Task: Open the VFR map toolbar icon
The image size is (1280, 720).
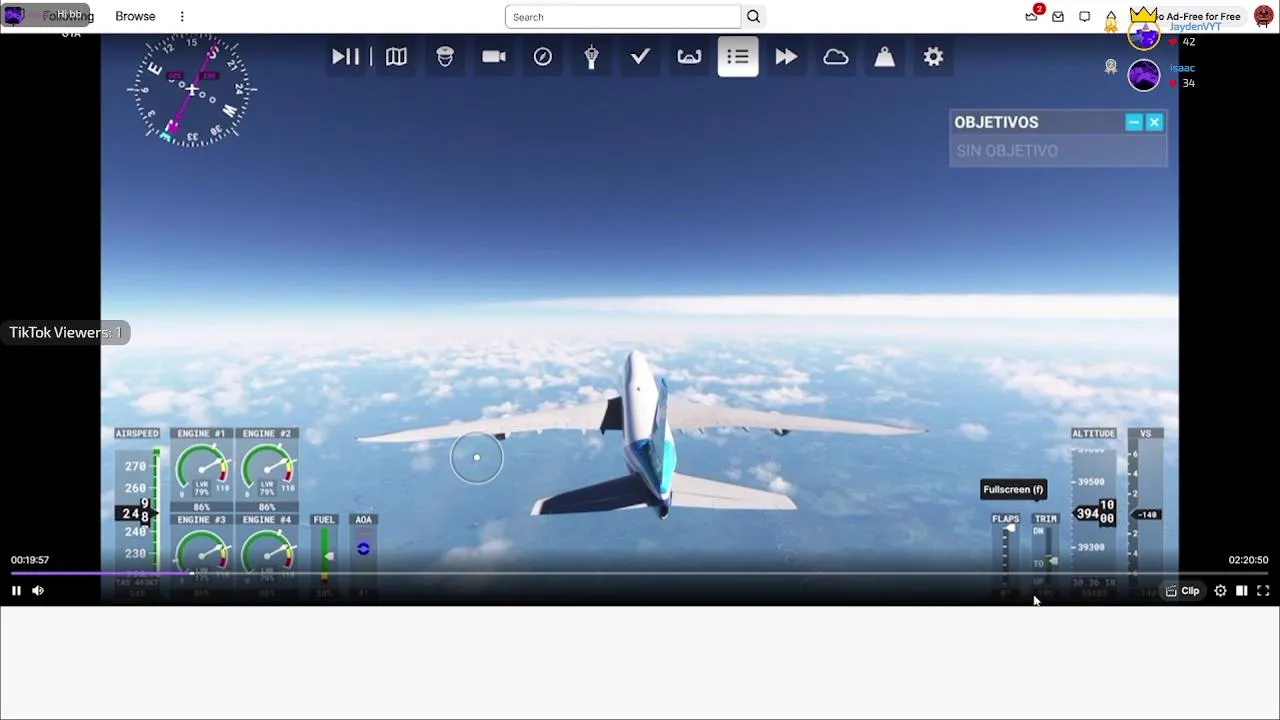Action: click(x=396, y=57)
